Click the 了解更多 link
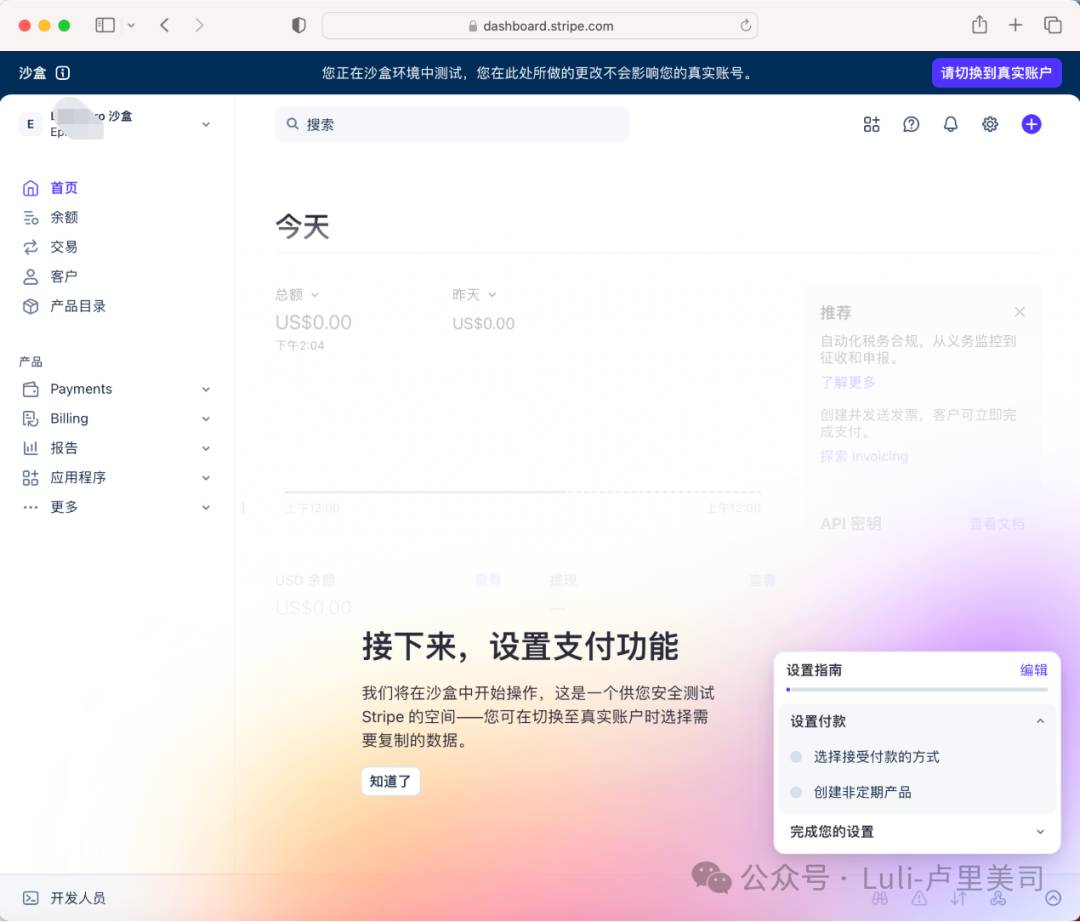 (848, 382)
